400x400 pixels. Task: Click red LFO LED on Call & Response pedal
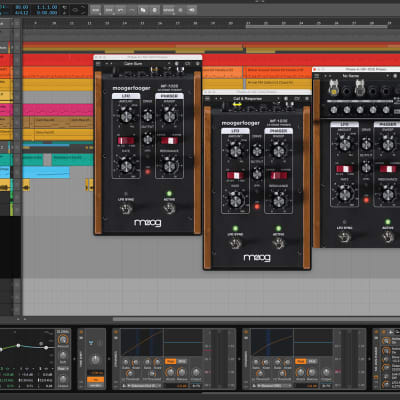click(257, 206)
